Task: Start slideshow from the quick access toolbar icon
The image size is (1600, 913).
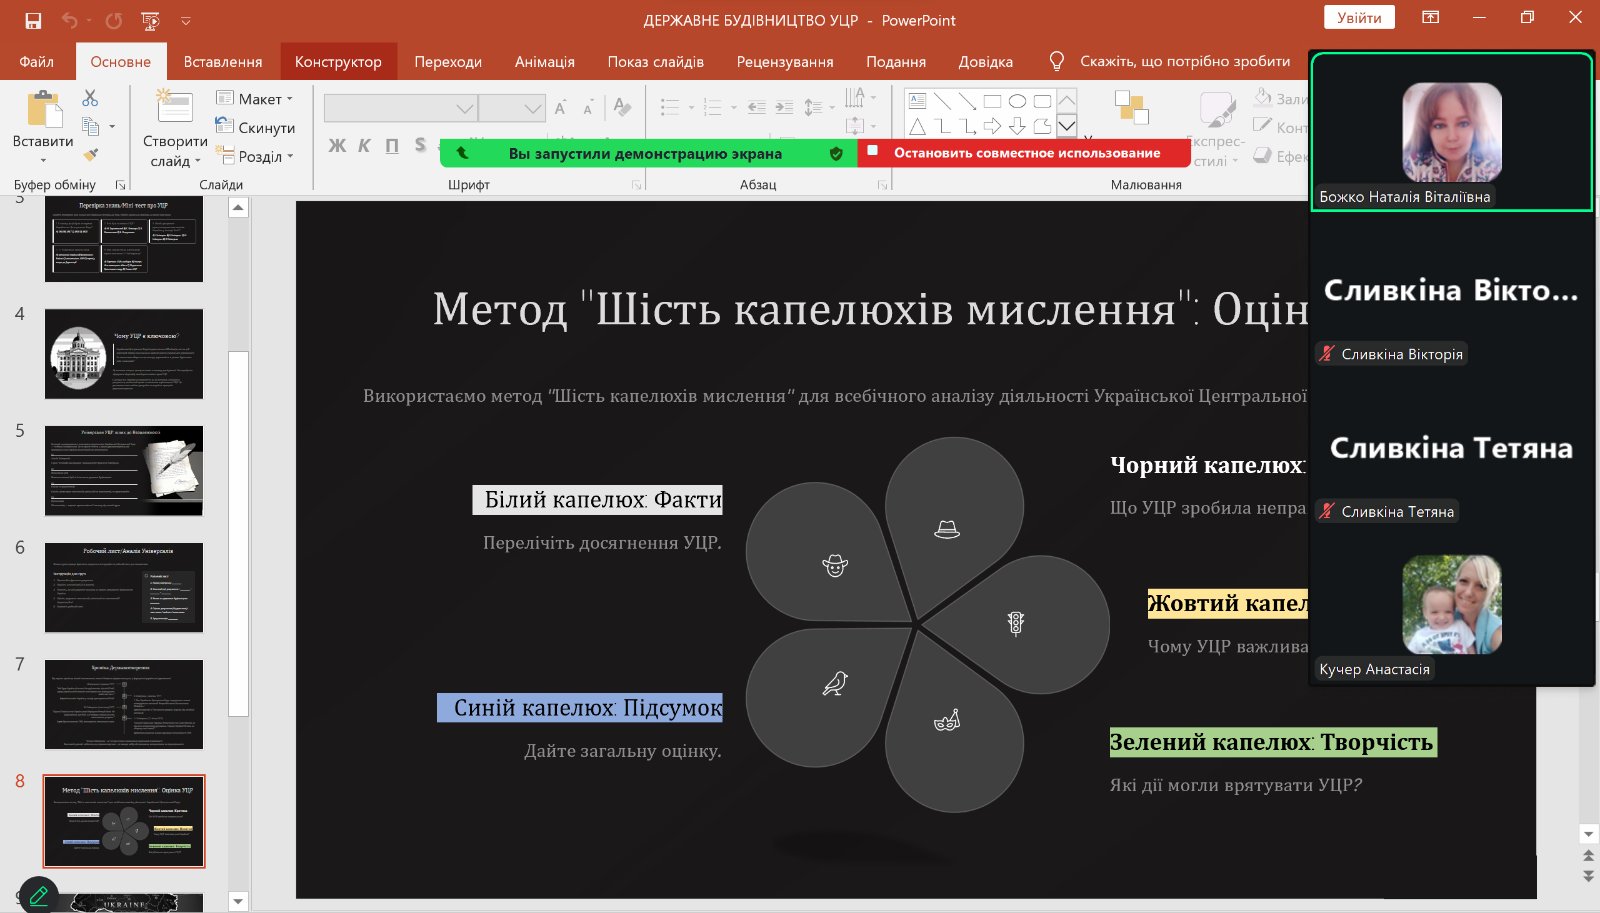Action: tap(150, 20)
